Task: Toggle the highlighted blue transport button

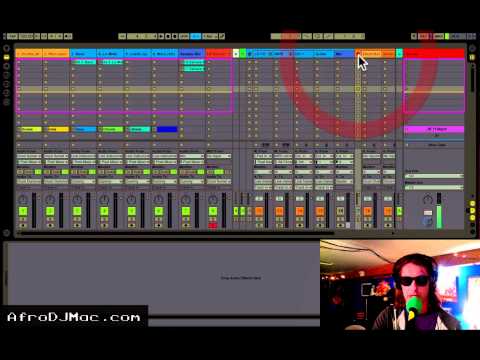Action: click(196, 36)
